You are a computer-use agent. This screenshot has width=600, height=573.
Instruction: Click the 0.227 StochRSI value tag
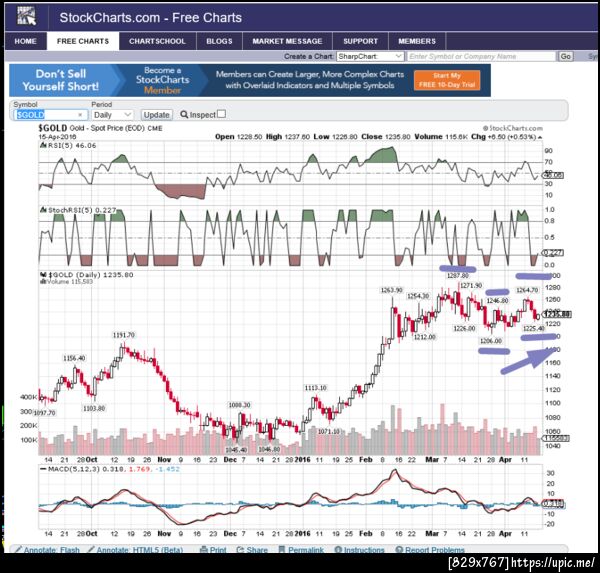(x=553, y=253)
